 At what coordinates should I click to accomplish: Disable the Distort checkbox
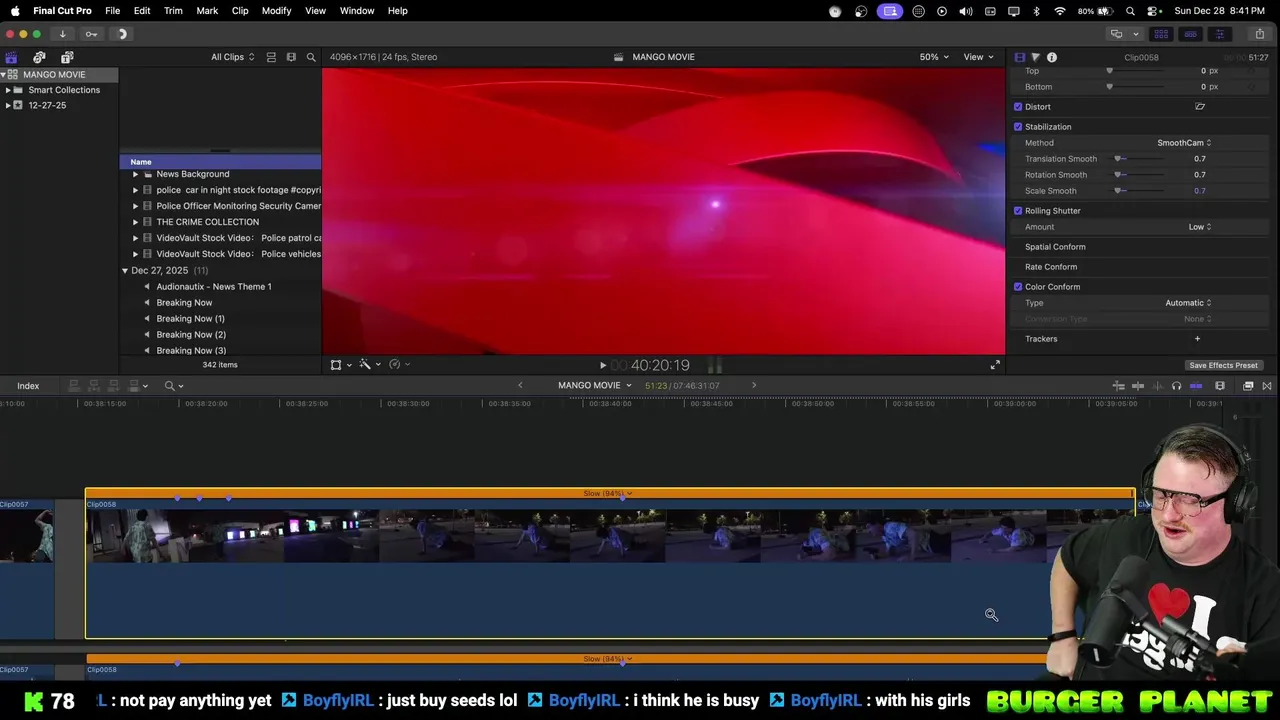click(1018, 107)
